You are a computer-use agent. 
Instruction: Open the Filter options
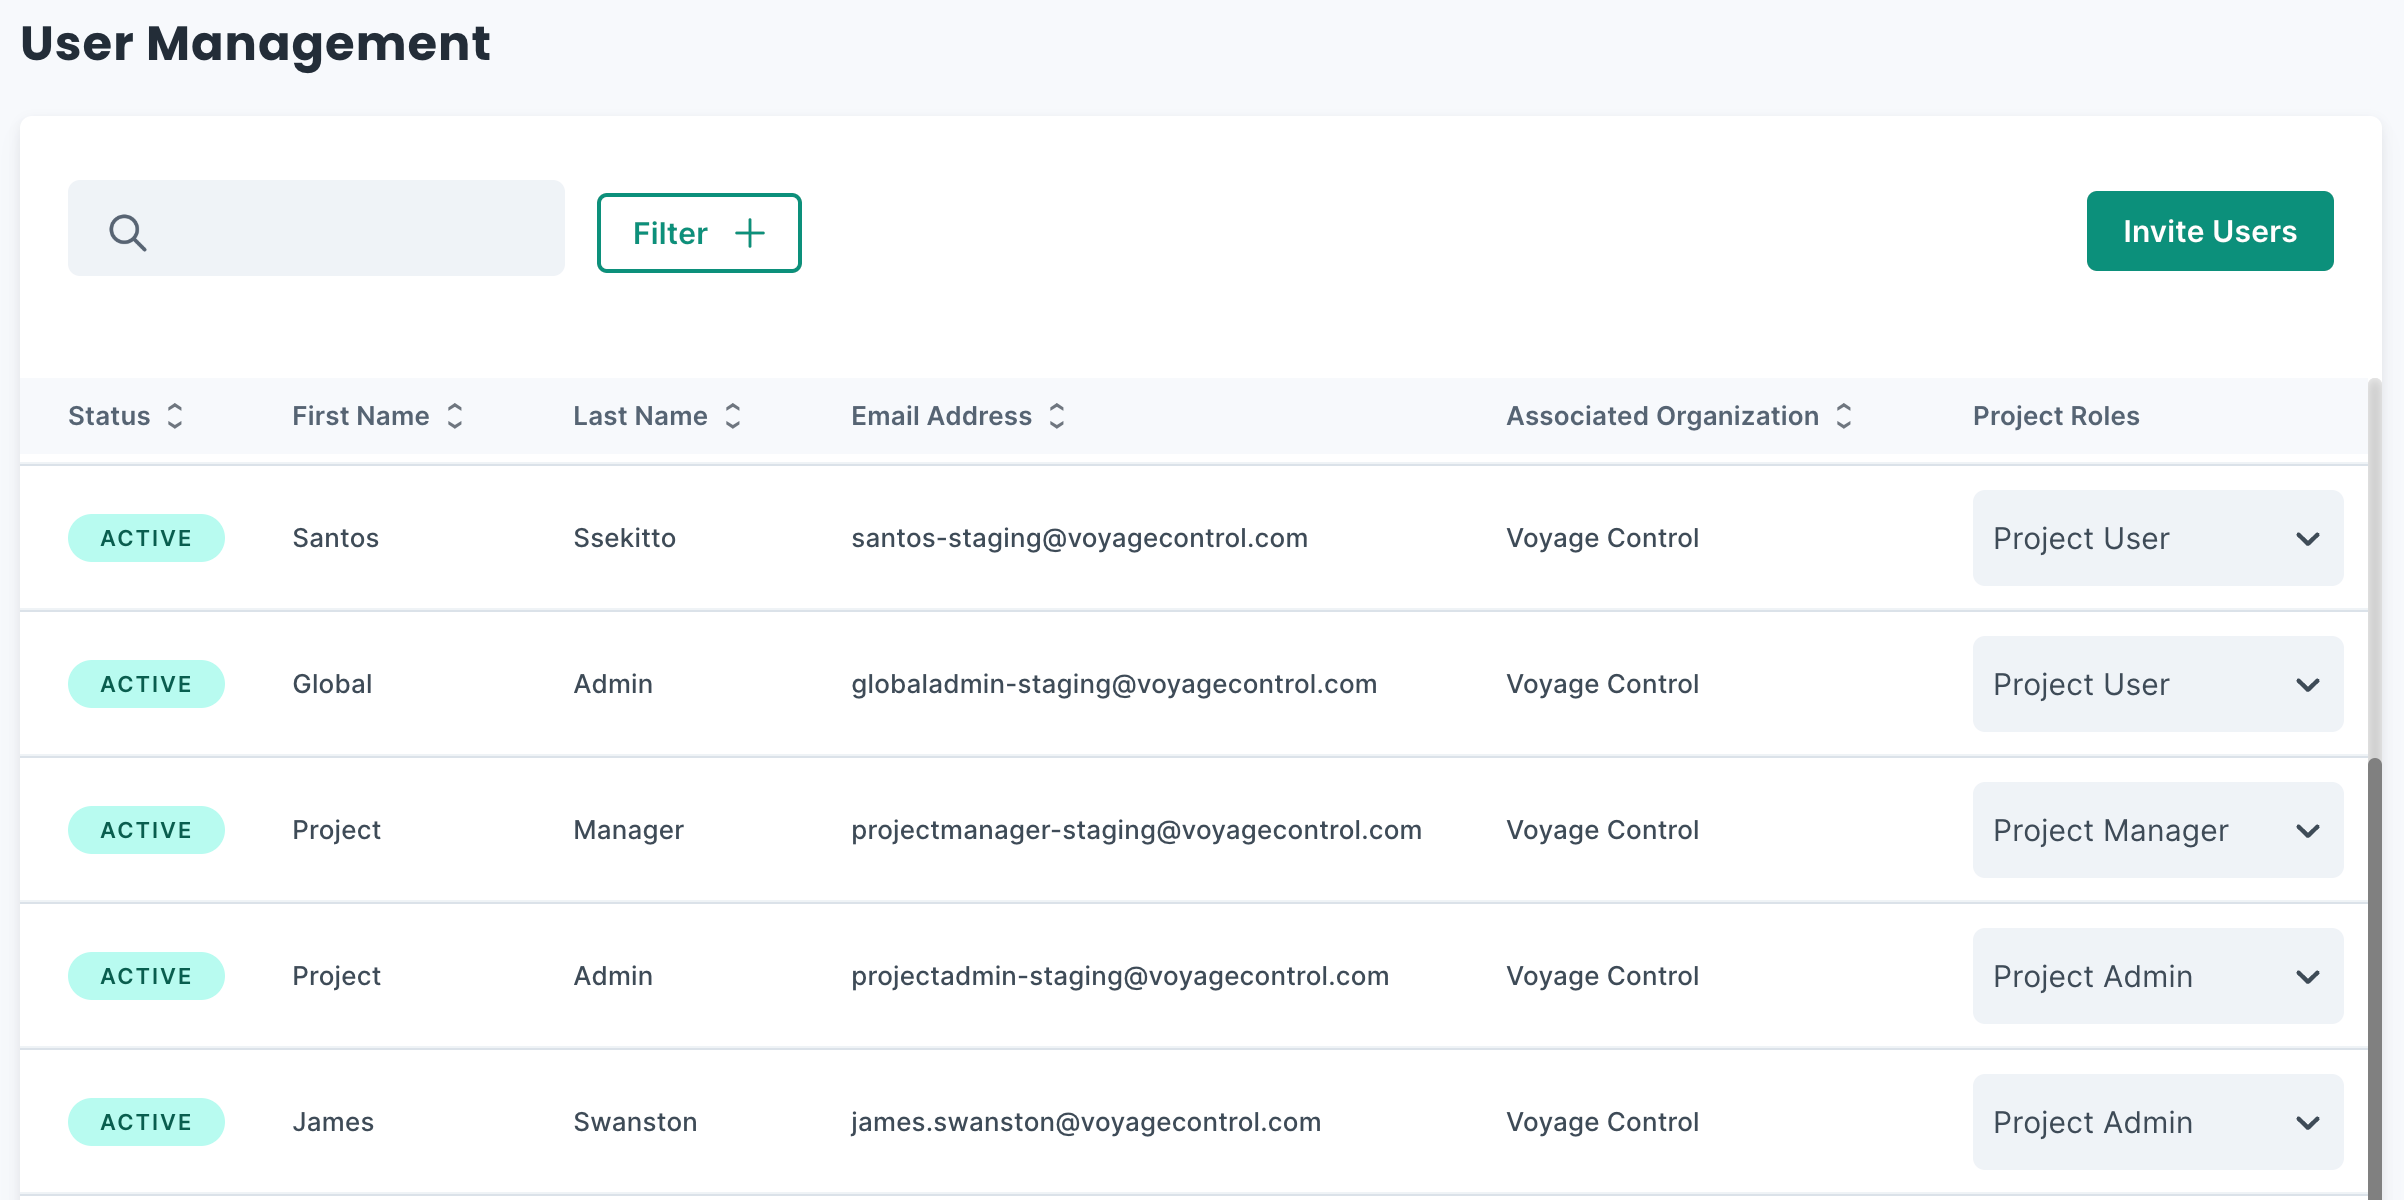(x=698, y=233)
